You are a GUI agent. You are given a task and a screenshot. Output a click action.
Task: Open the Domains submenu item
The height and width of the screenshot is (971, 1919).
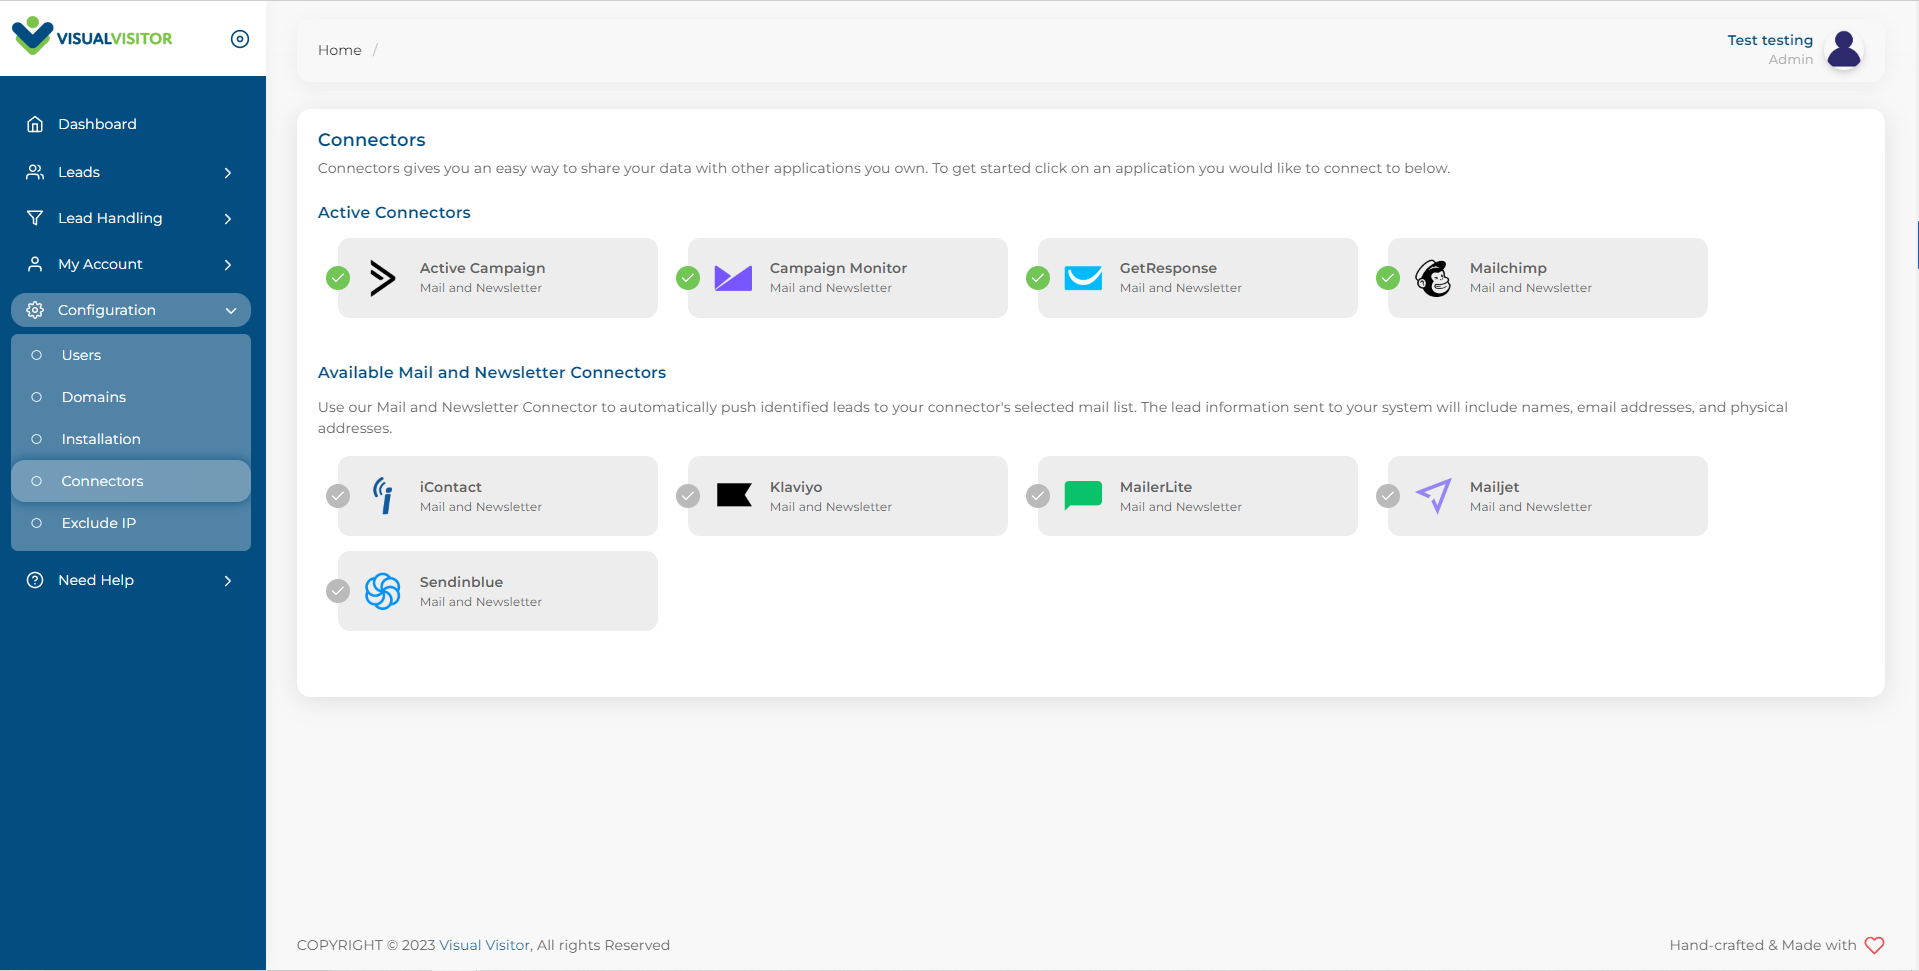coord(131,397)
